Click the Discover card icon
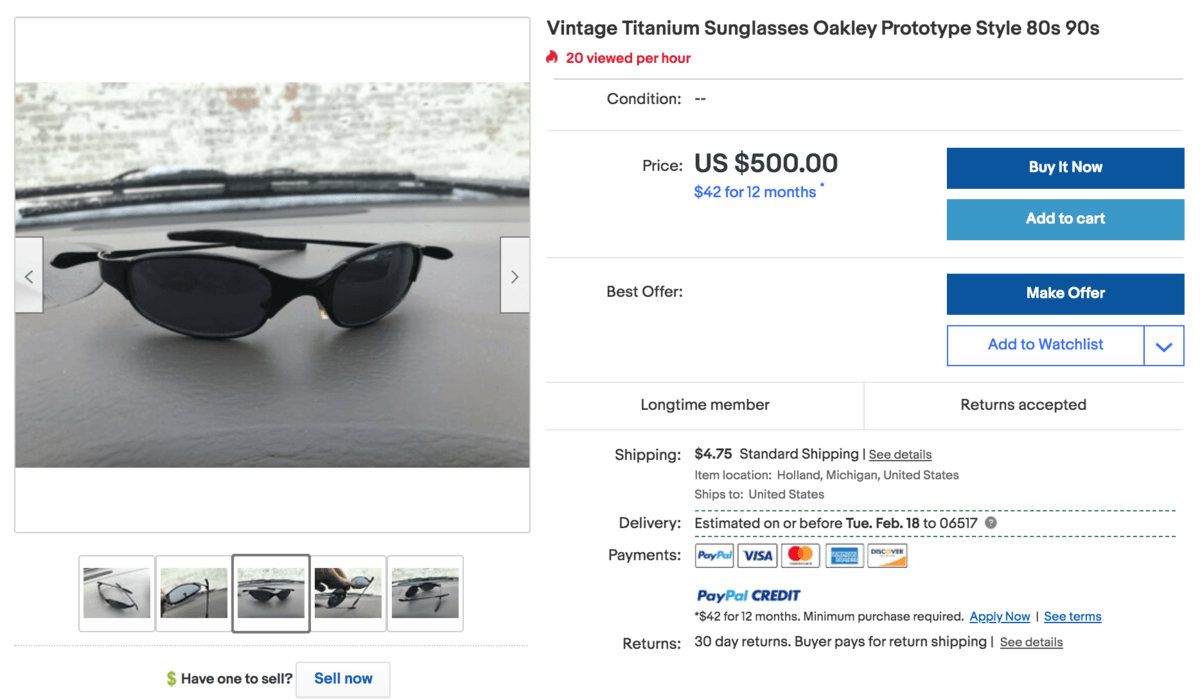Viewport: 1200px width, 699px height. [x=887, y=555]
